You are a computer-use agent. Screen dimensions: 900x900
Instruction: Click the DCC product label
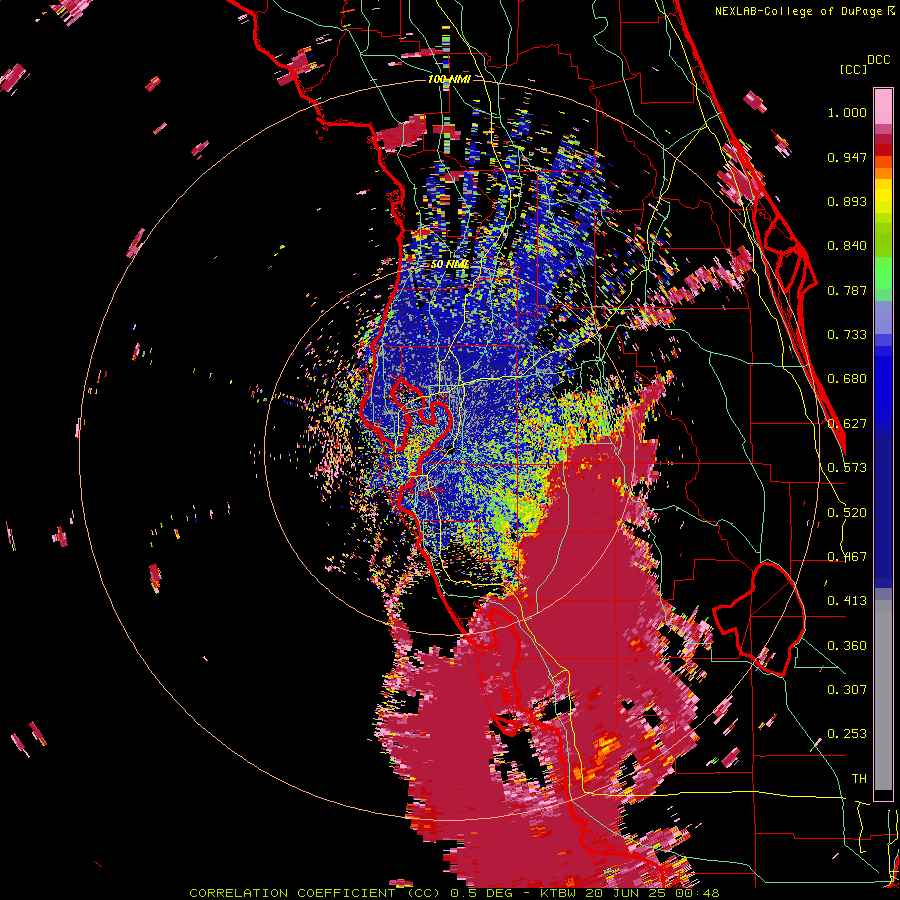pyautogui.click(x=878, y=60)
